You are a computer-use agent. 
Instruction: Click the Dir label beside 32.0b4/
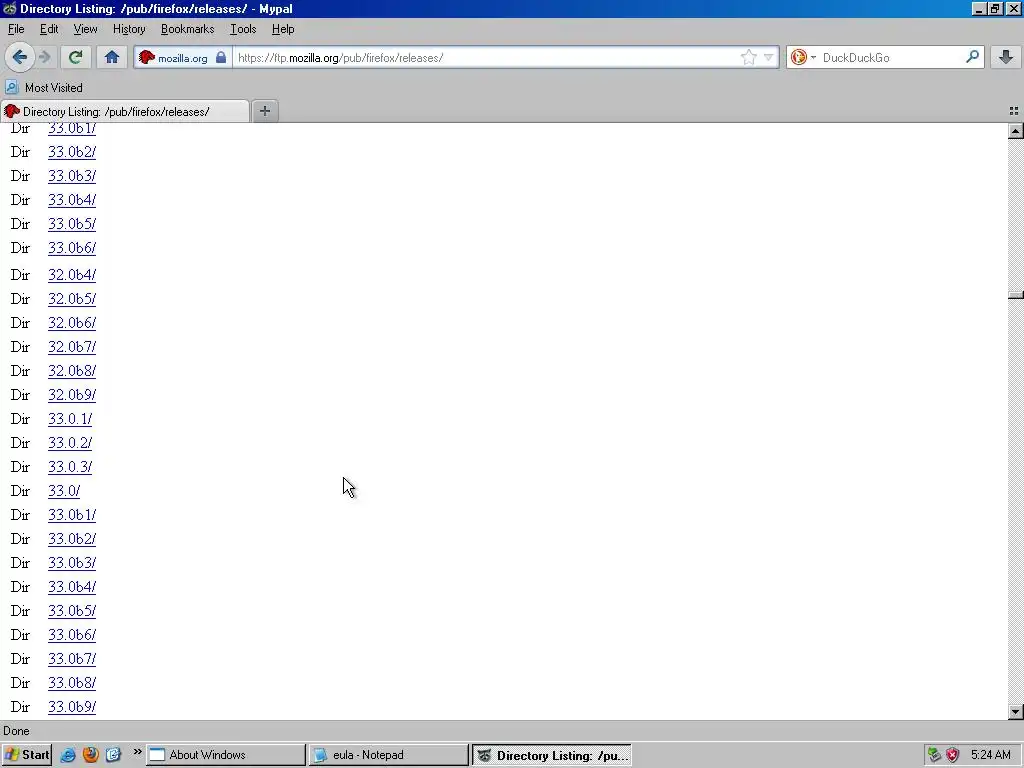tap(20, 275)
